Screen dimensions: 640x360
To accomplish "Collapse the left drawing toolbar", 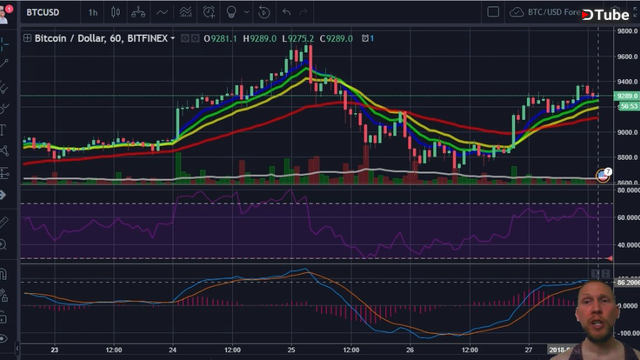I will (x=17, y=349).
